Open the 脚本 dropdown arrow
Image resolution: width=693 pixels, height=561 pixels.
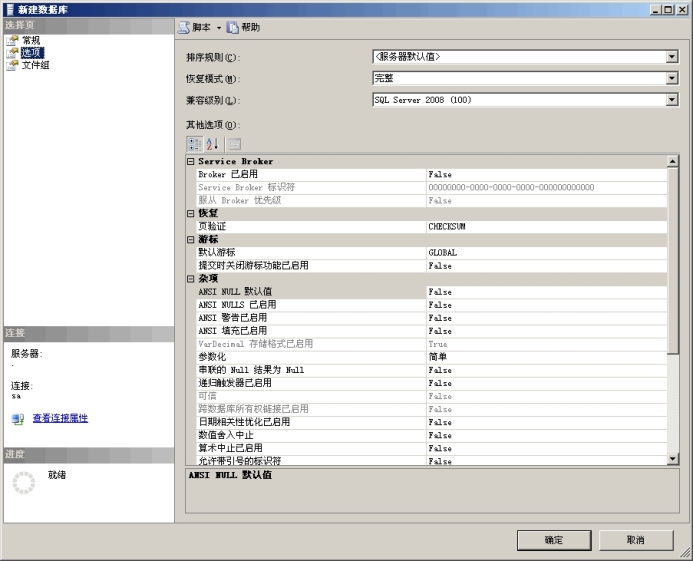tap(219, 28)
